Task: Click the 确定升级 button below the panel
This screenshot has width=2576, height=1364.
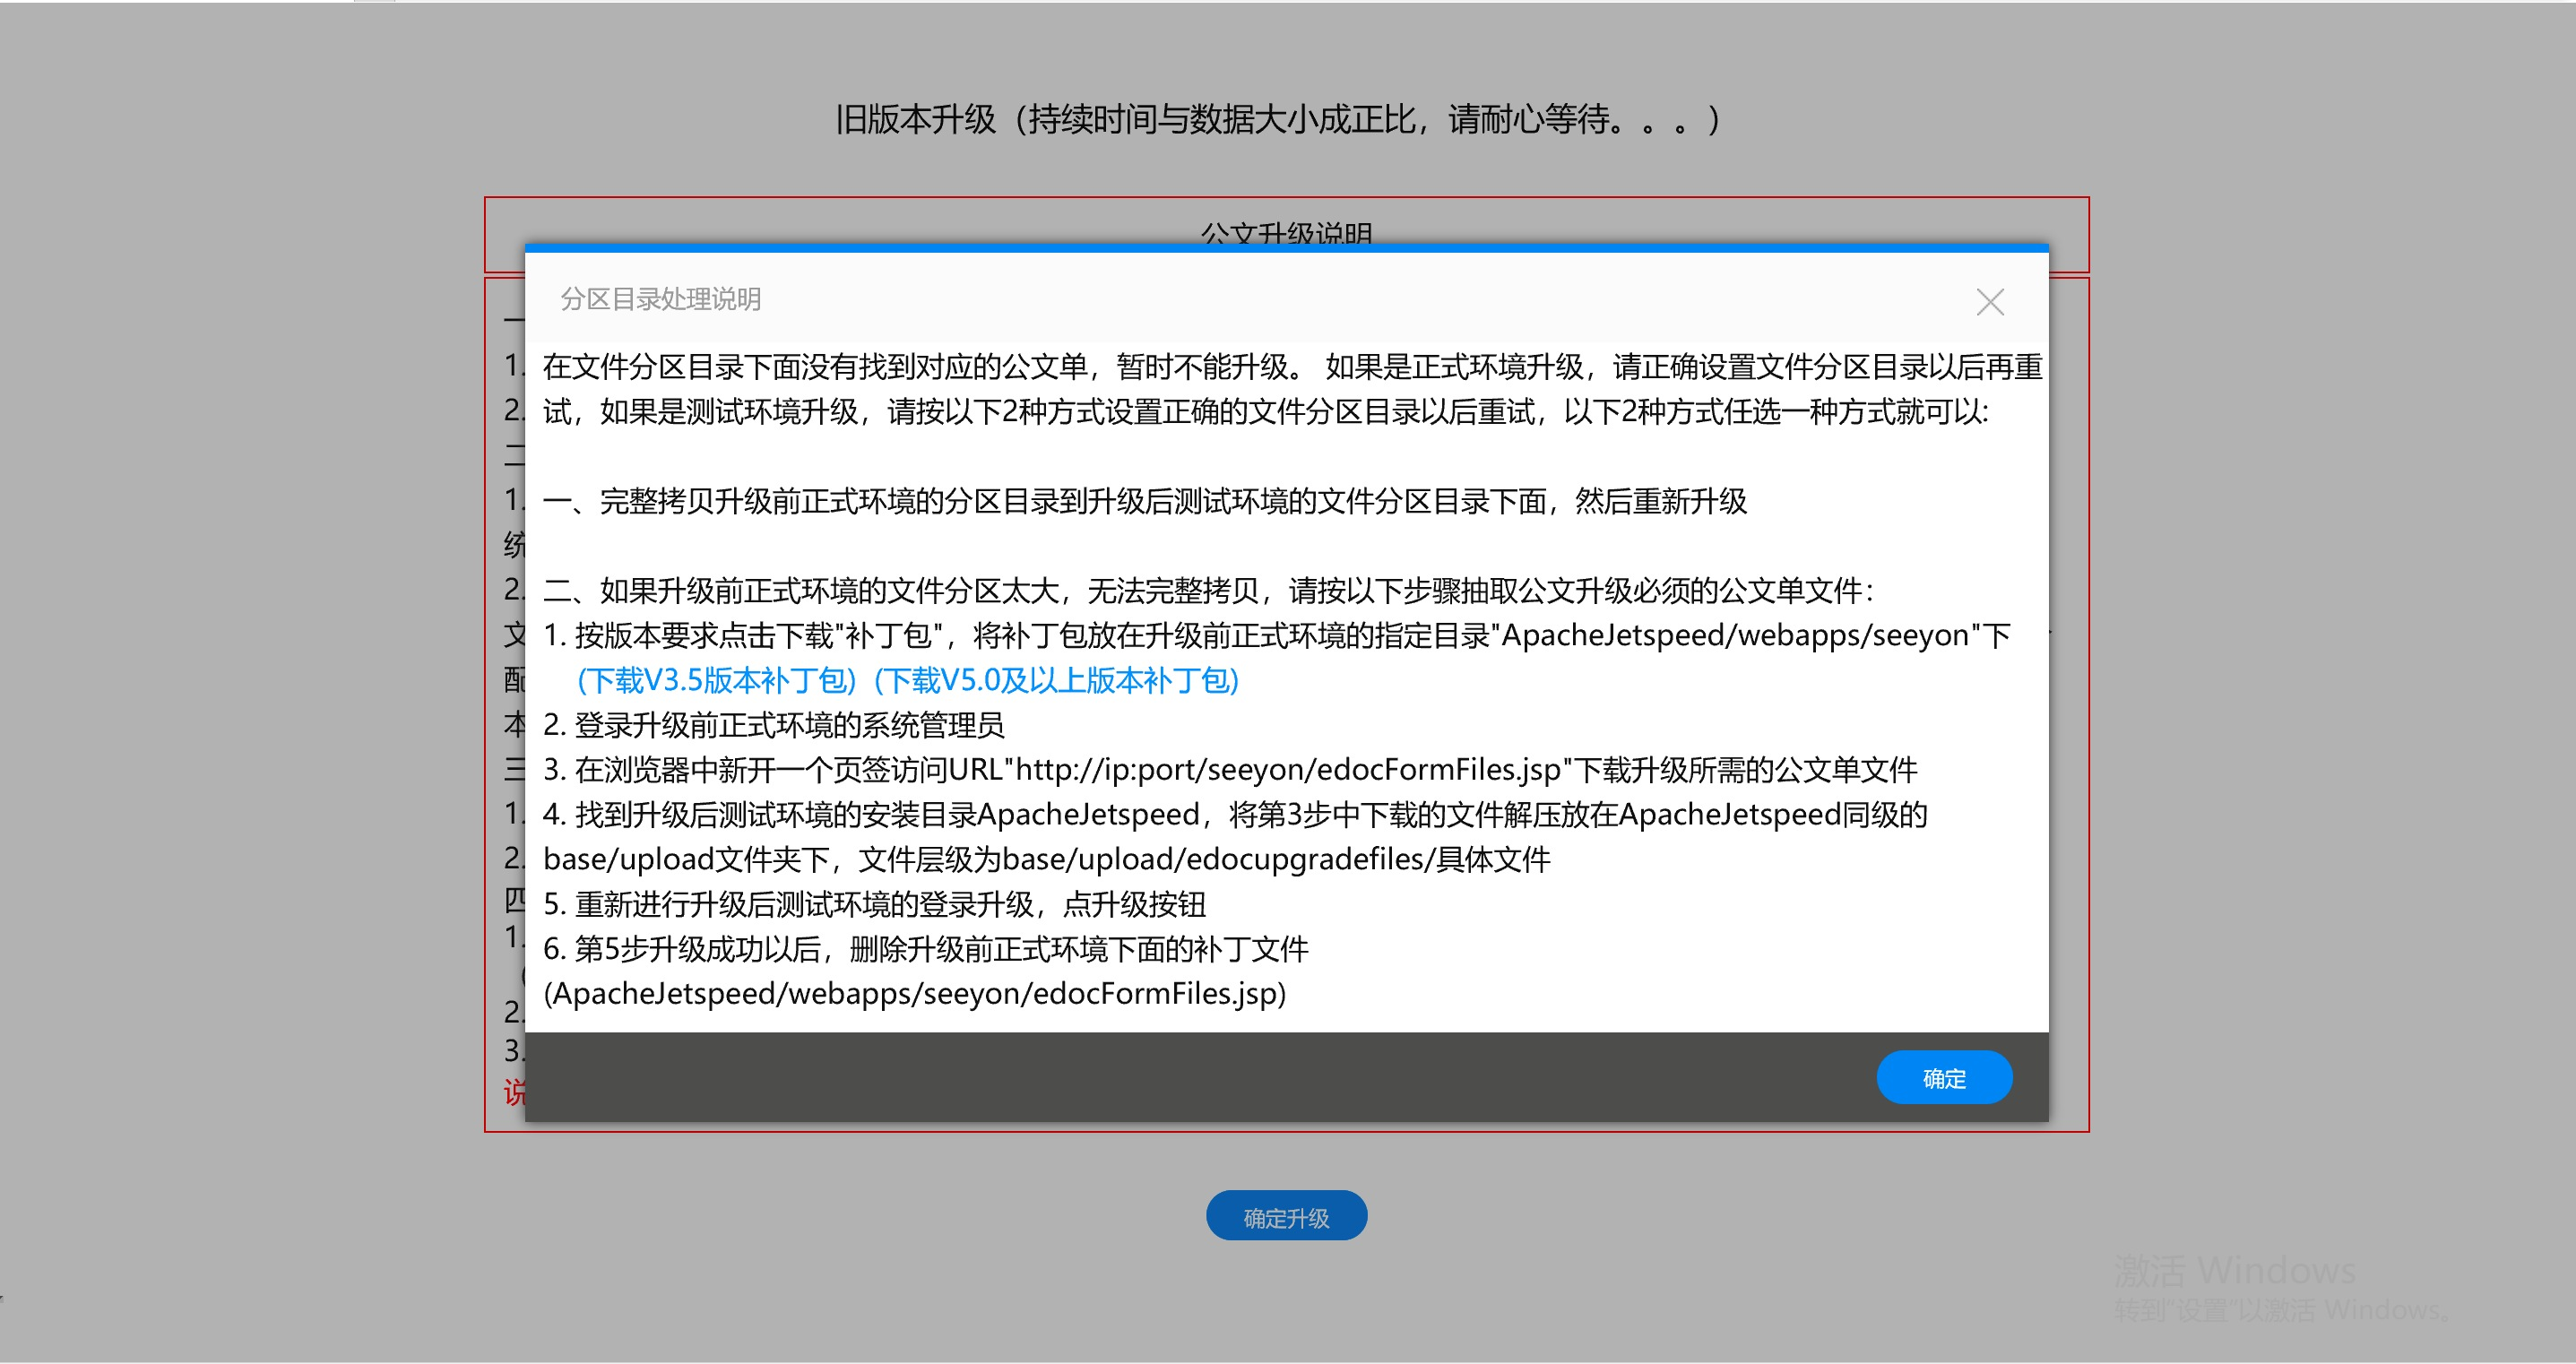Action: 1285,1217
